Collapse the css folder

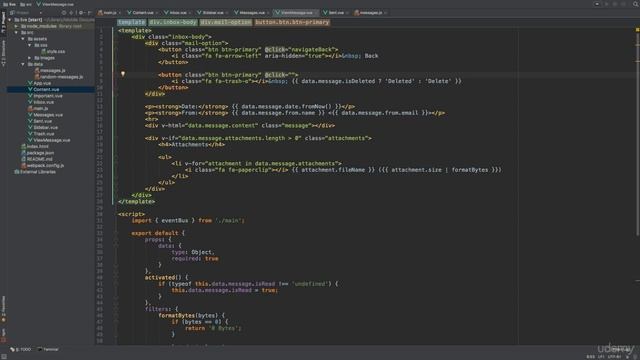click(29, 45)
